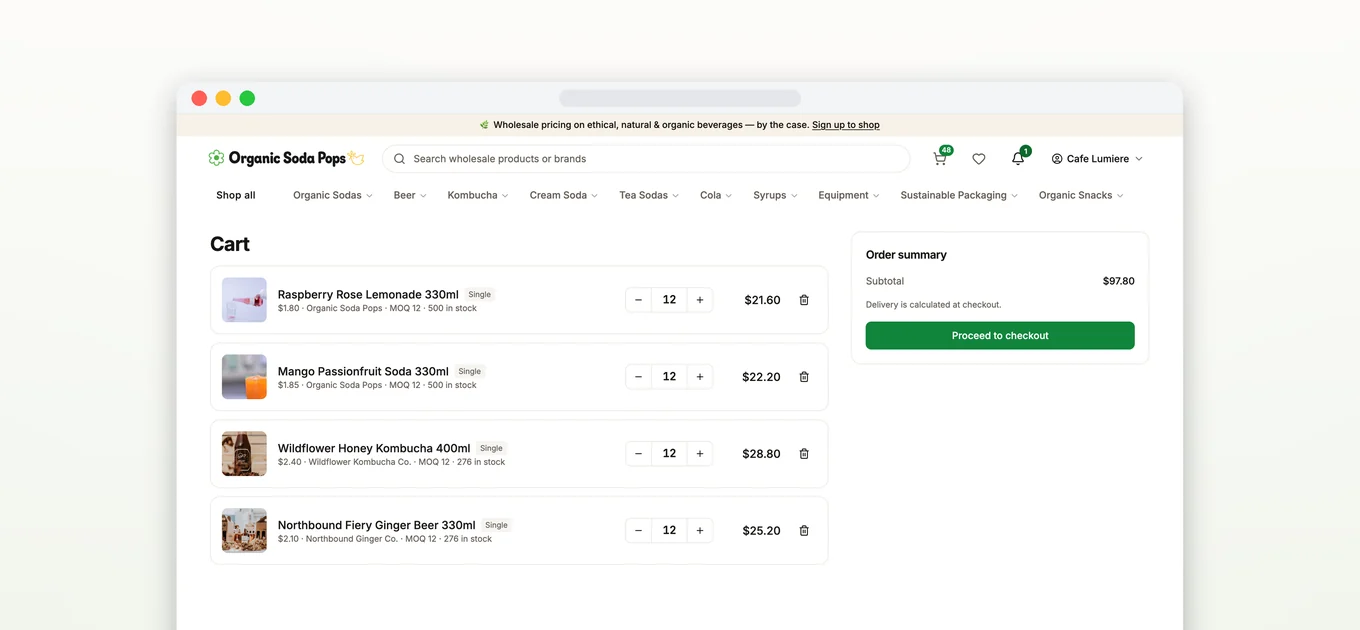Open Mango Passionfruit Soda 330ml product

point(363,371)
